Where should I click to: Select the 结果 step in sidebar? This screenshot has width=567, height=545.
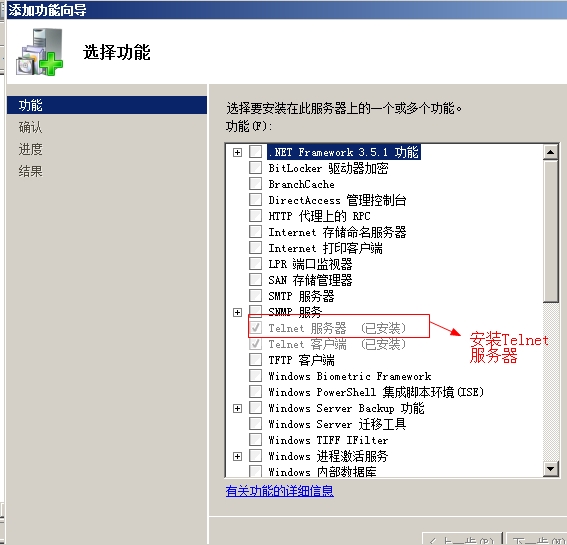30,171
